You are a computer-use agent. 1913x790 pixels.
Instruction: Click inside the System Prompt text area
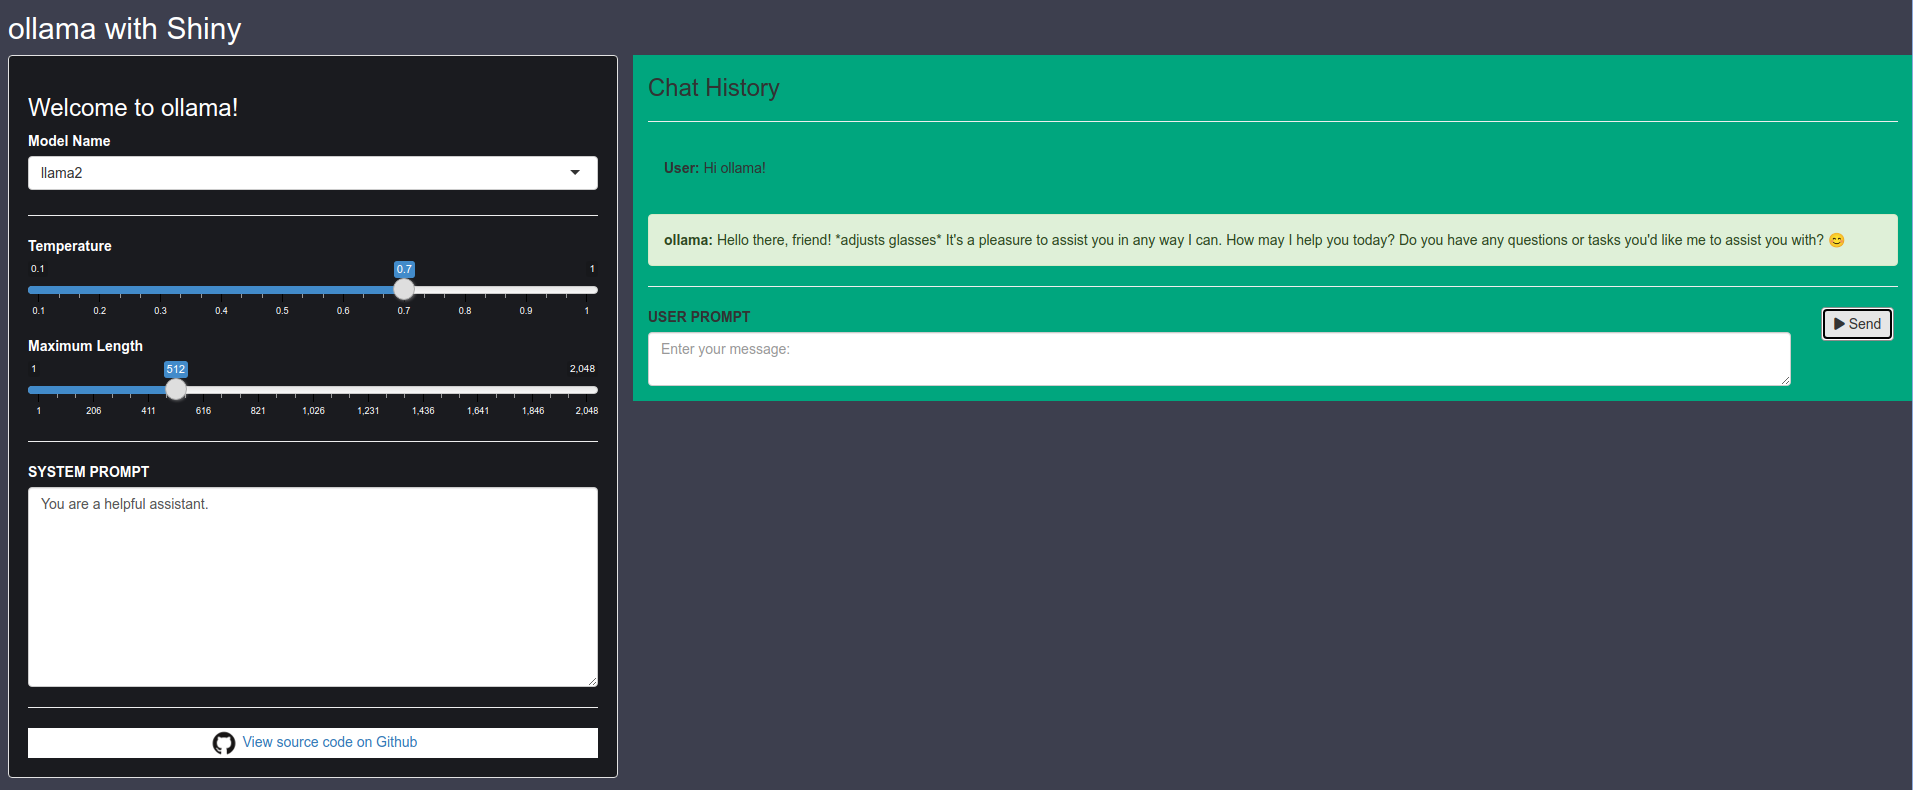[x=312, y=587]
